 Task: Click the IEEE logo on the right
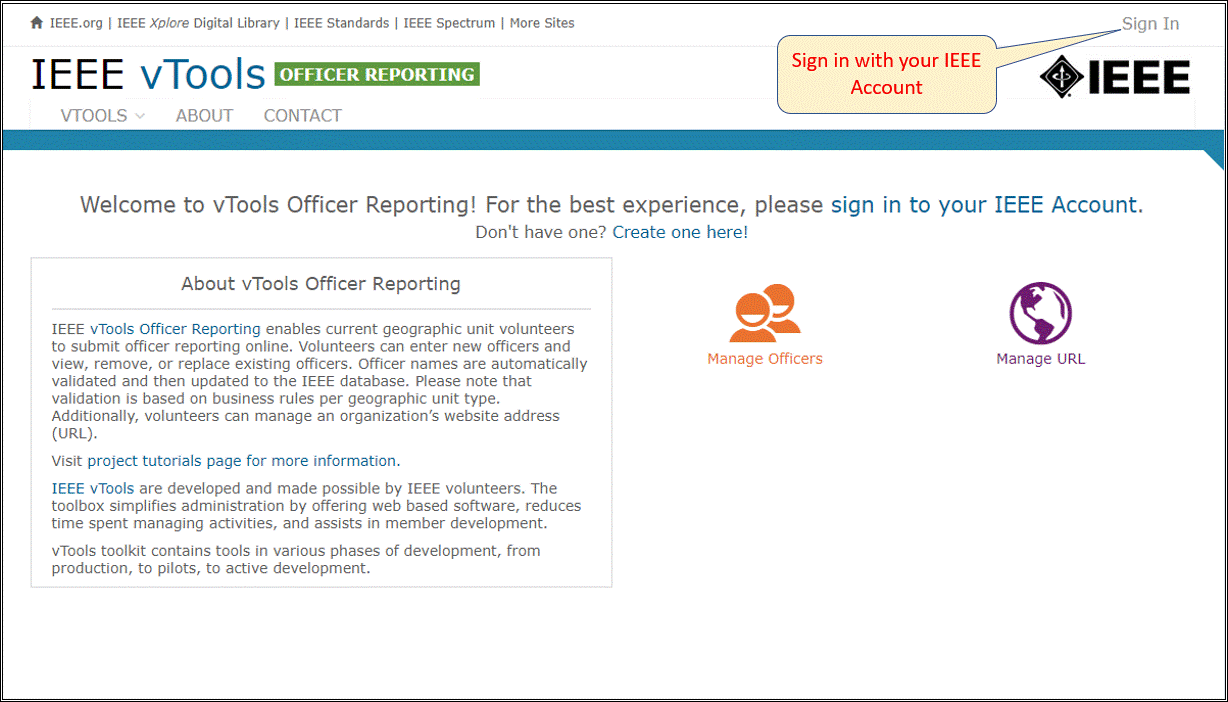[1115, 77]
